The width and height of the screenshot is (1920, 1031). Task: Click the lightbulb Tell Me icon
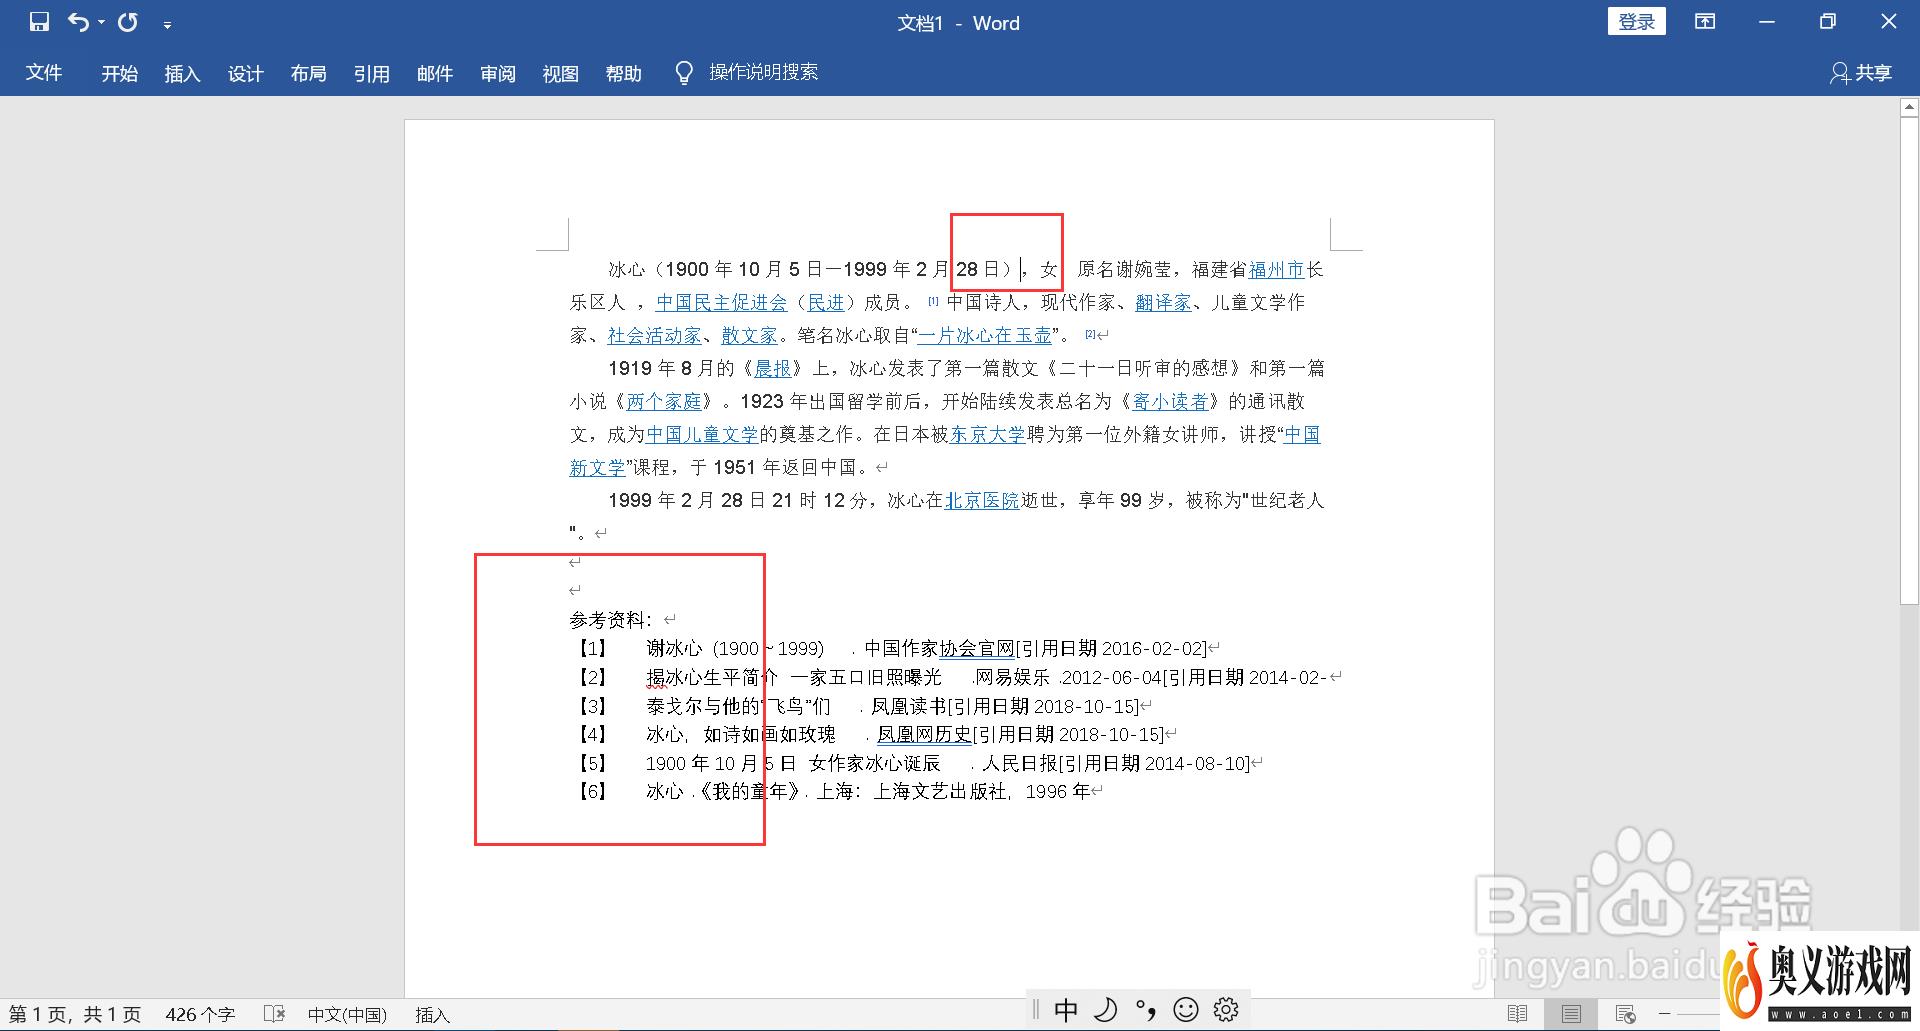pyautogui.click(x=684, y=73)
